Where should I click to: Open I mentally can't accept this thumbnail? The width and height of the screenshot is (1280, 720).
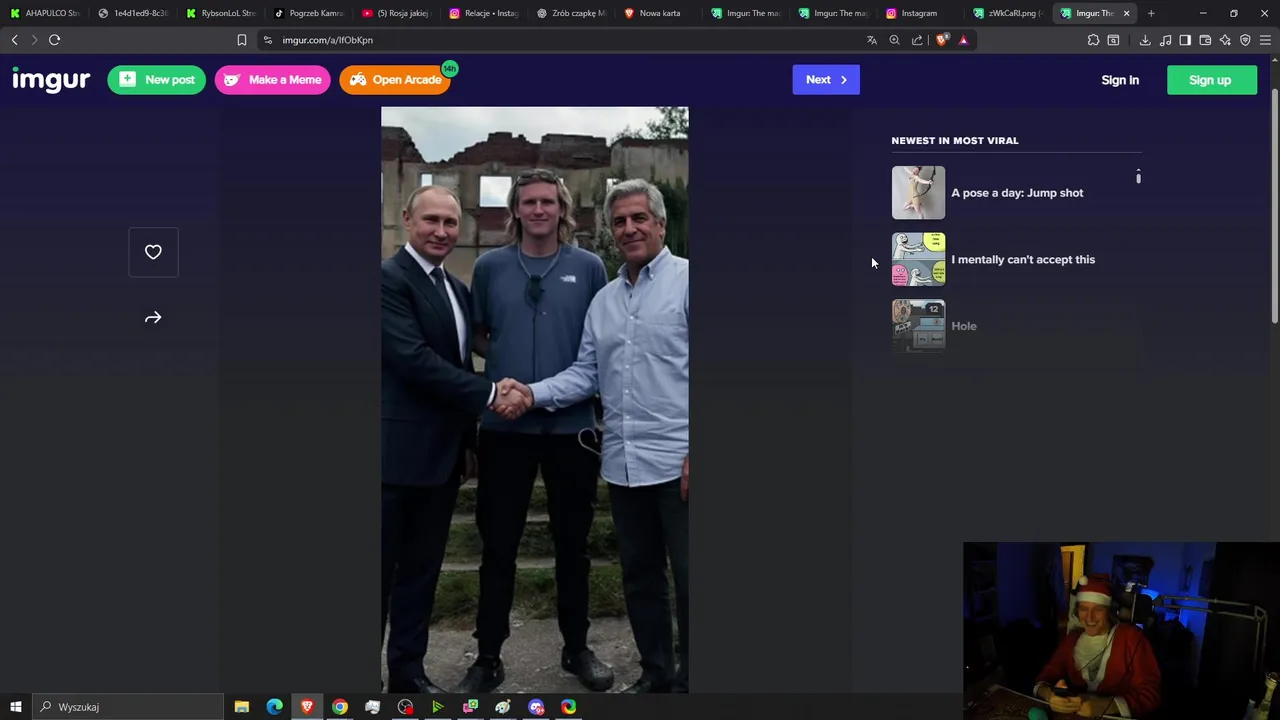coord(918,259)
